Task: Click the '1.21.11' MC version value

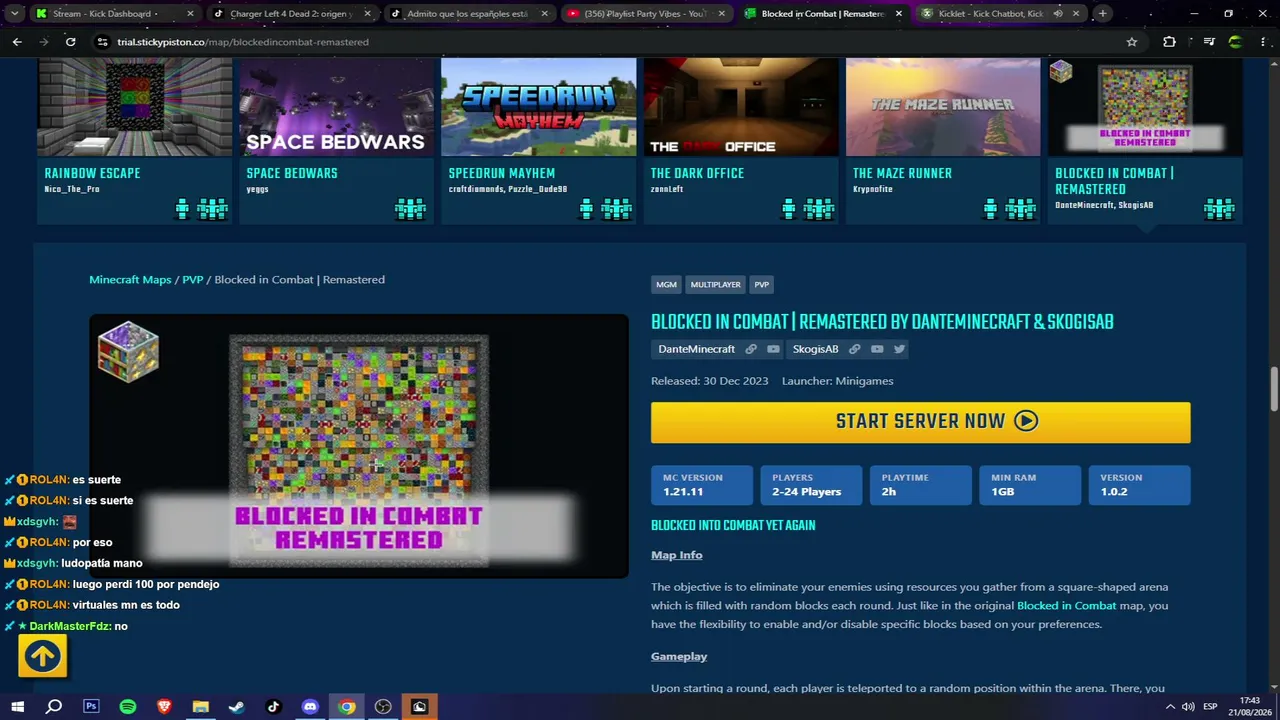Action: point(683,492)
